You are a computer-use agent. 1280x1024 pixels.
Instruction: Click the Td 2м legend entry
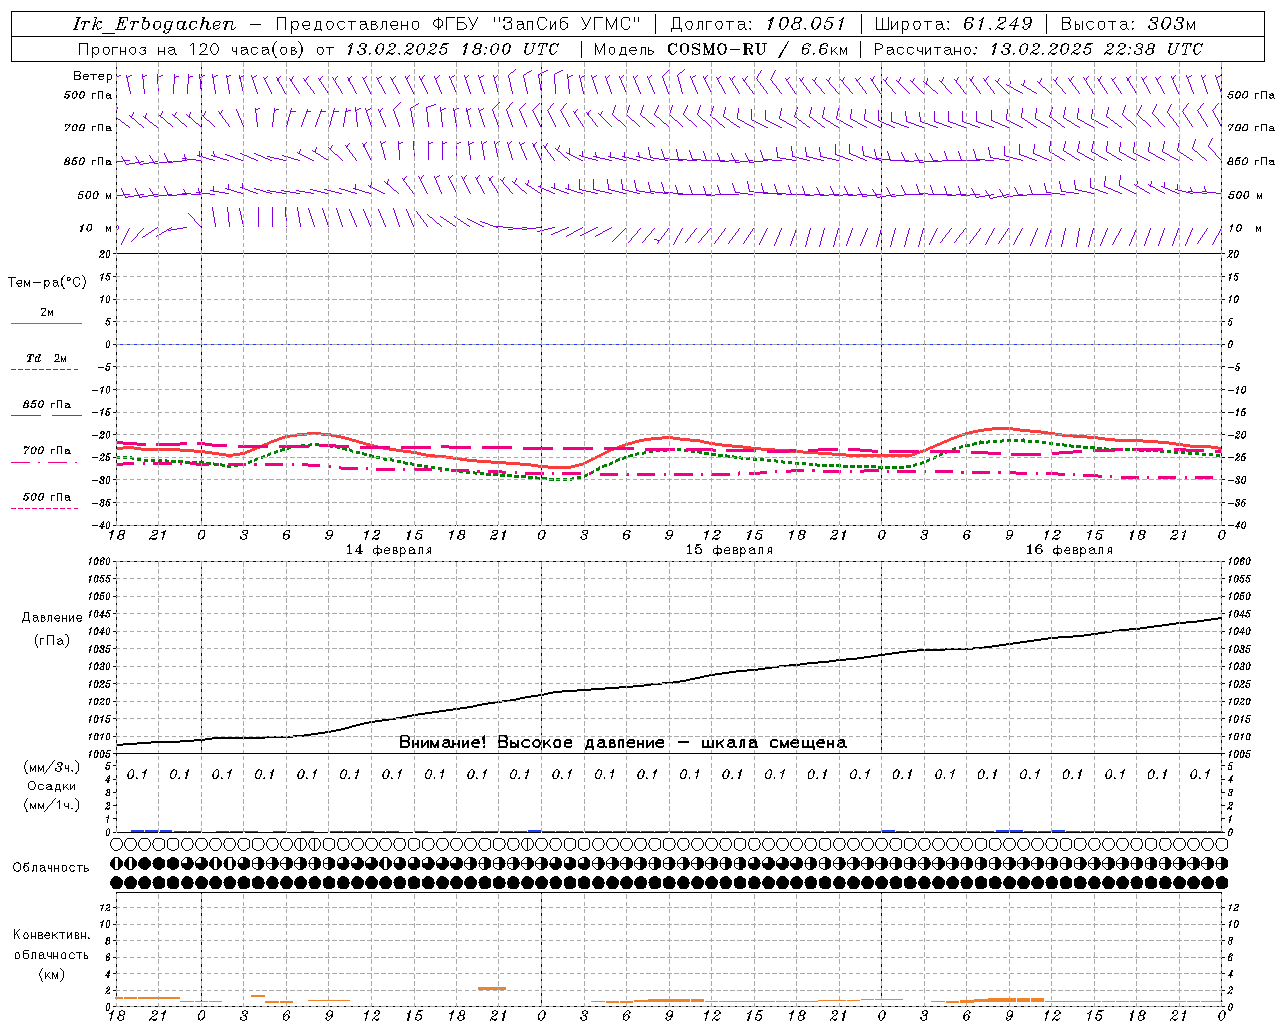coord(46,358)
